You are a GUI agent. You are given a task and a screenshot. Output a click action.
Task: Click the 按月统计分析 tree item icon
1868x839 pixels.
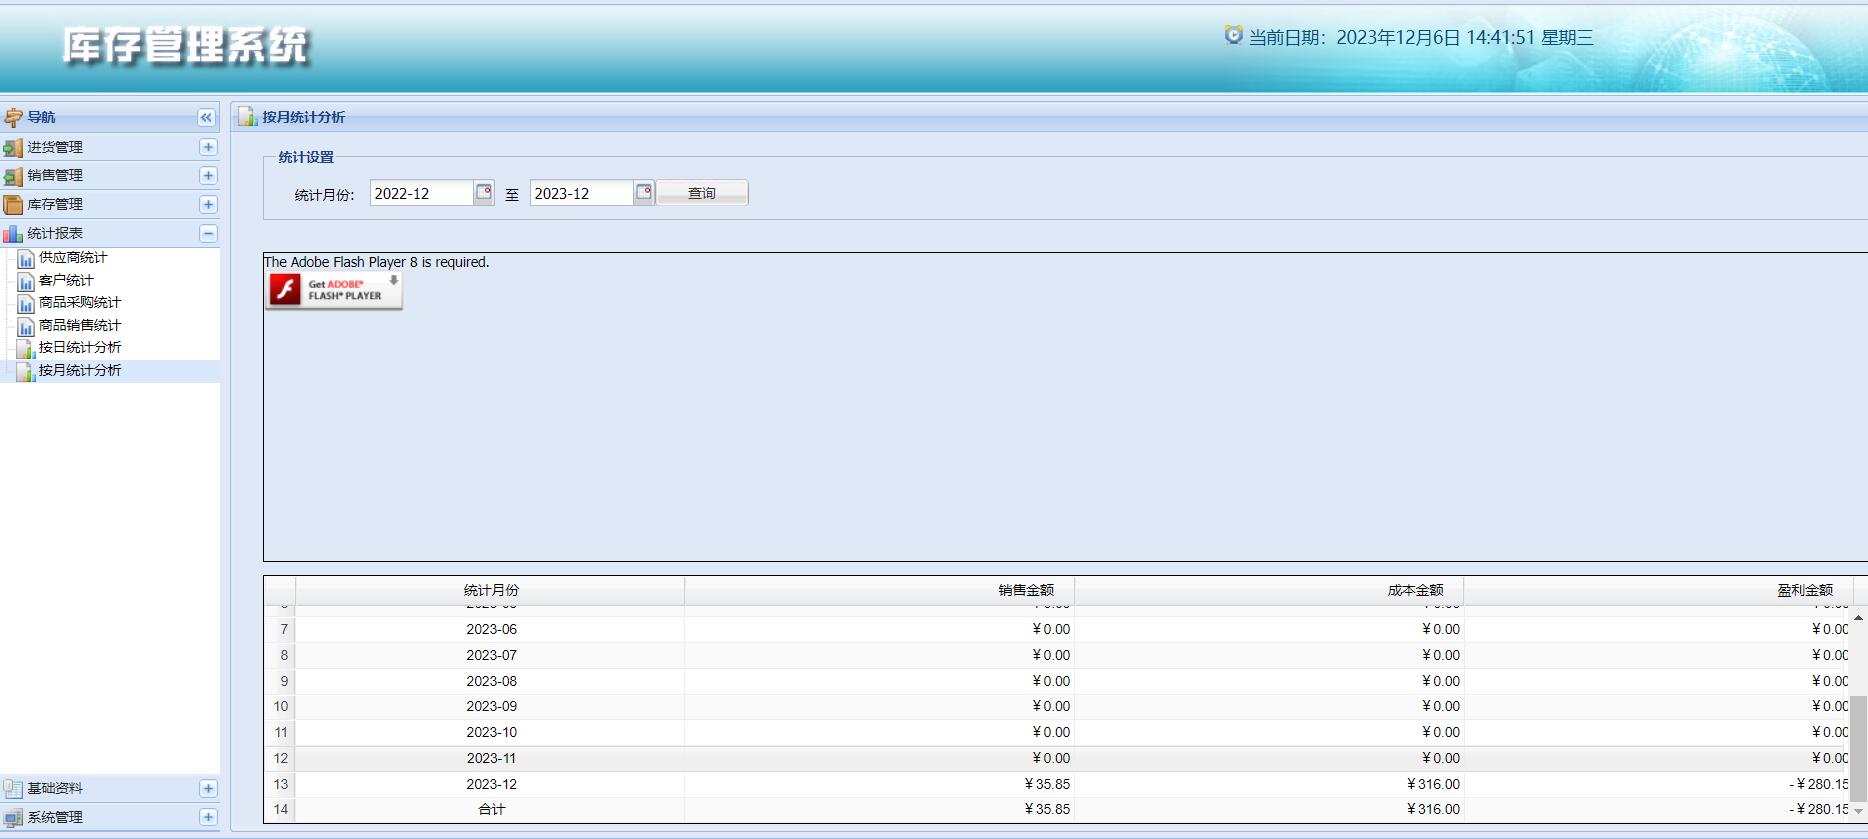click(x=27, y=371)
